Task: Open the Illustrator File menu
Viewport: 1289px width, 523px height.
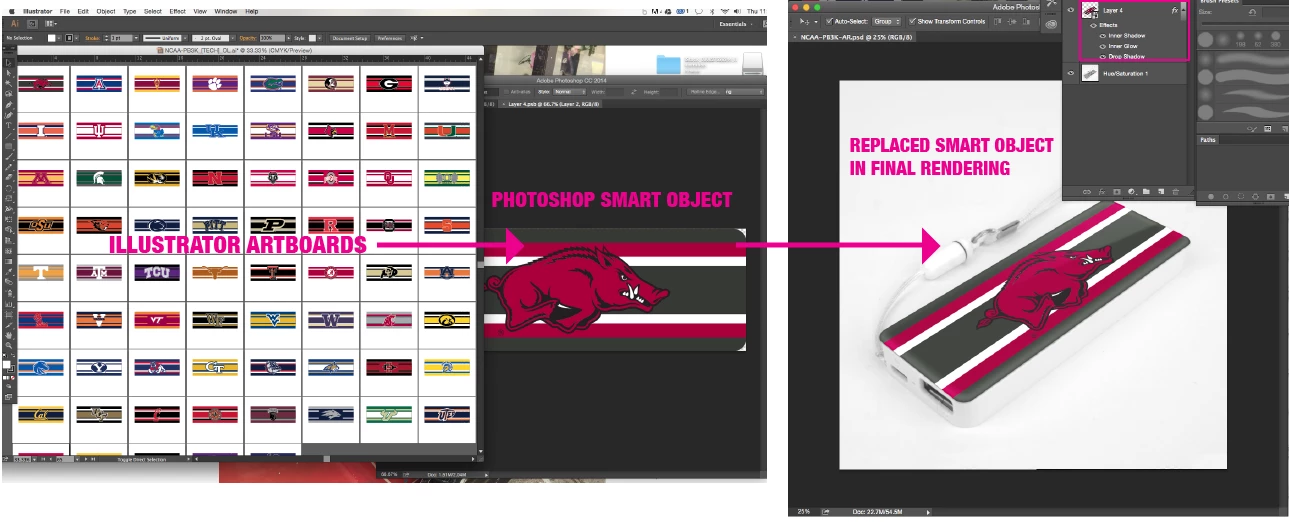Action: [65, 11]
